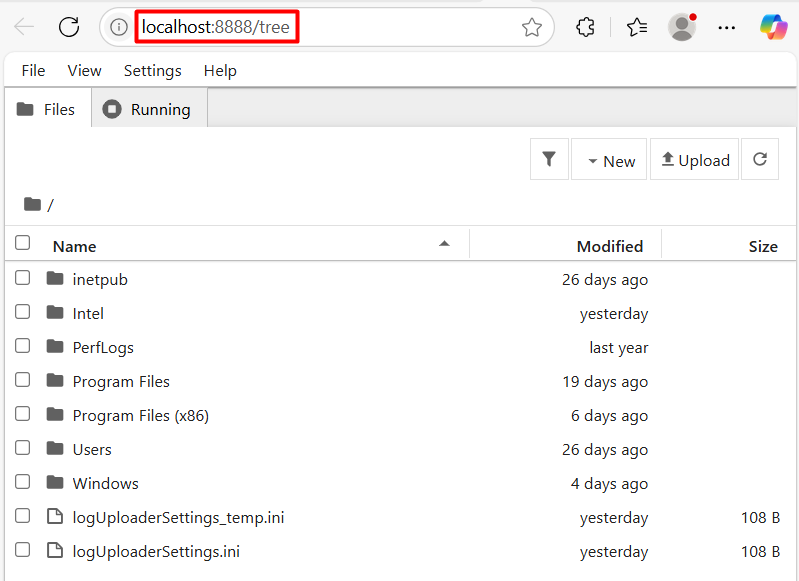Viewport: 799px width, 581px height.
Task: Open the Program Files folder name
Action: click(x=121, y=381)
